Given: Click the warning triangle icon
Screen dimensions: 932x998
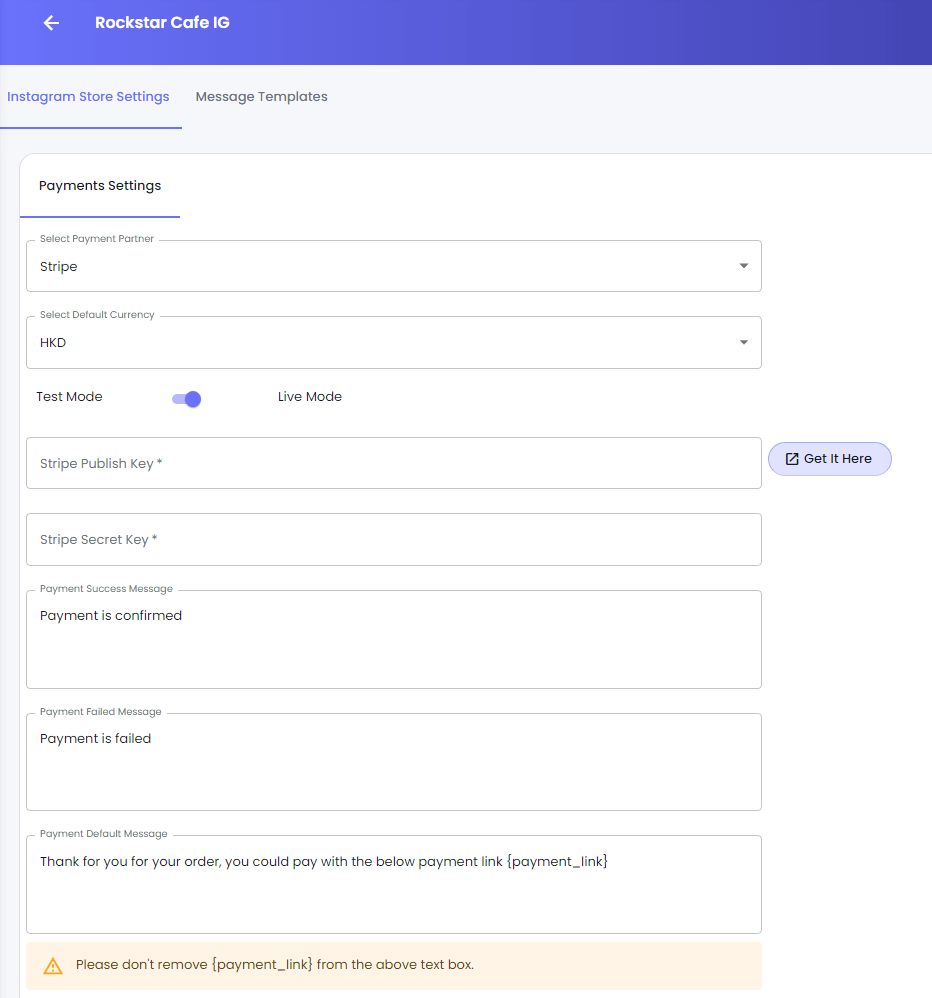Looking at the screenshot, I should pos(53,966).
